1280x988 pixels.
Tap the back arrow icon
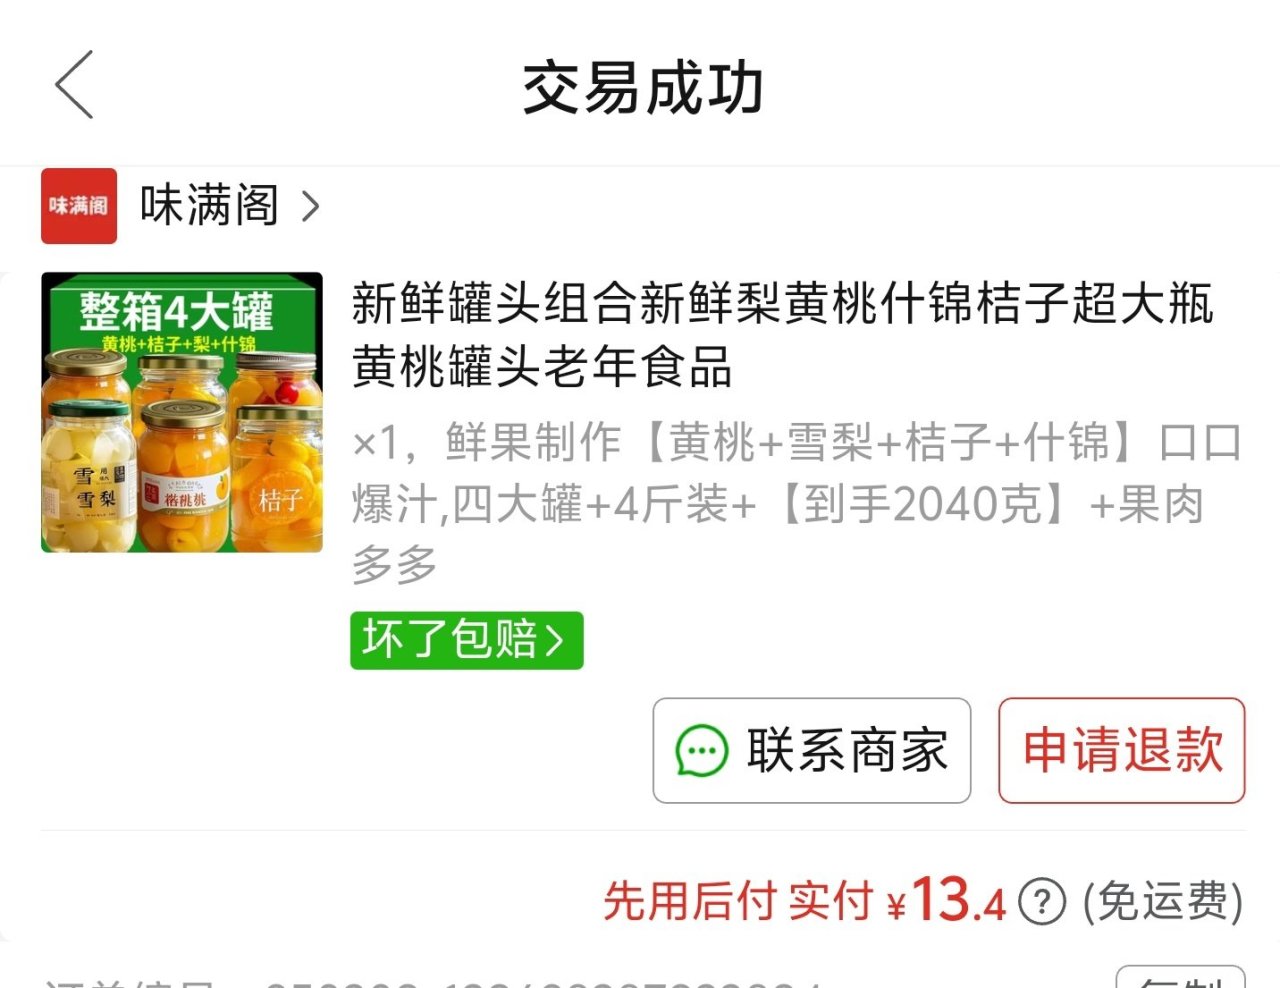coord(74,85)
